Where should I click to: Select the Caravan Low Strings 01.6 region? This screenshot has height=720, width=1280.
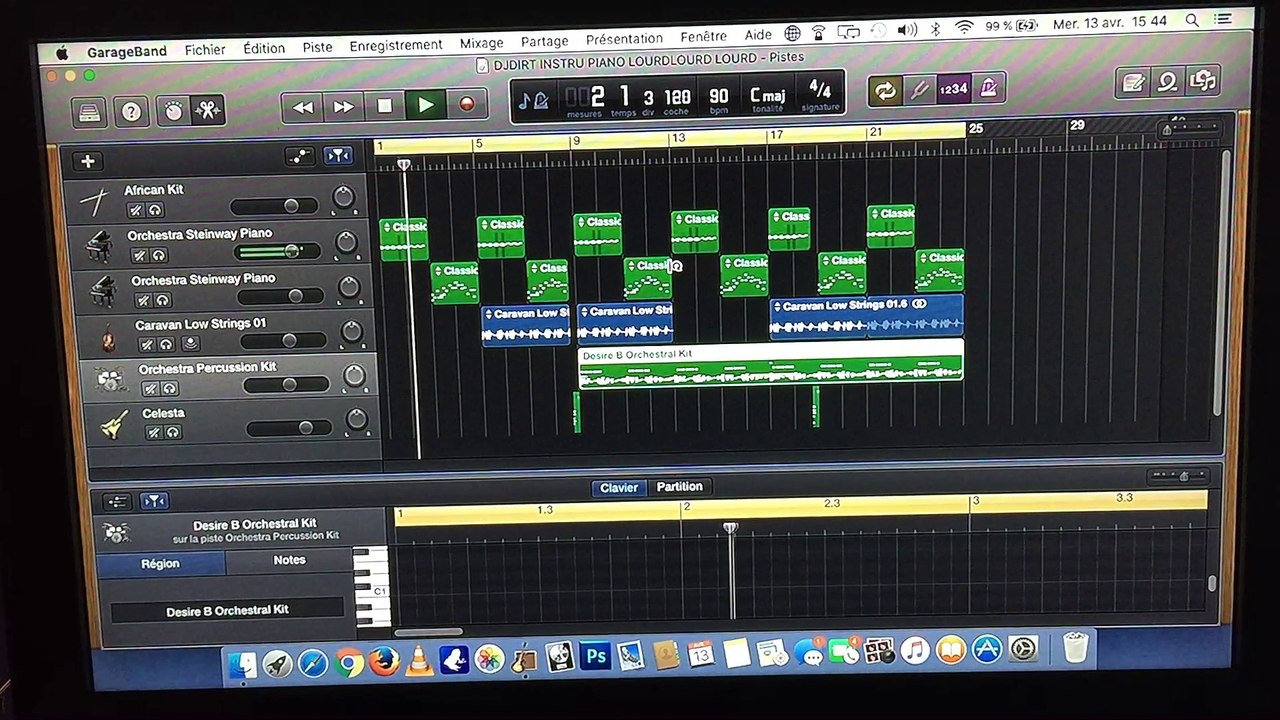point(867,316)
